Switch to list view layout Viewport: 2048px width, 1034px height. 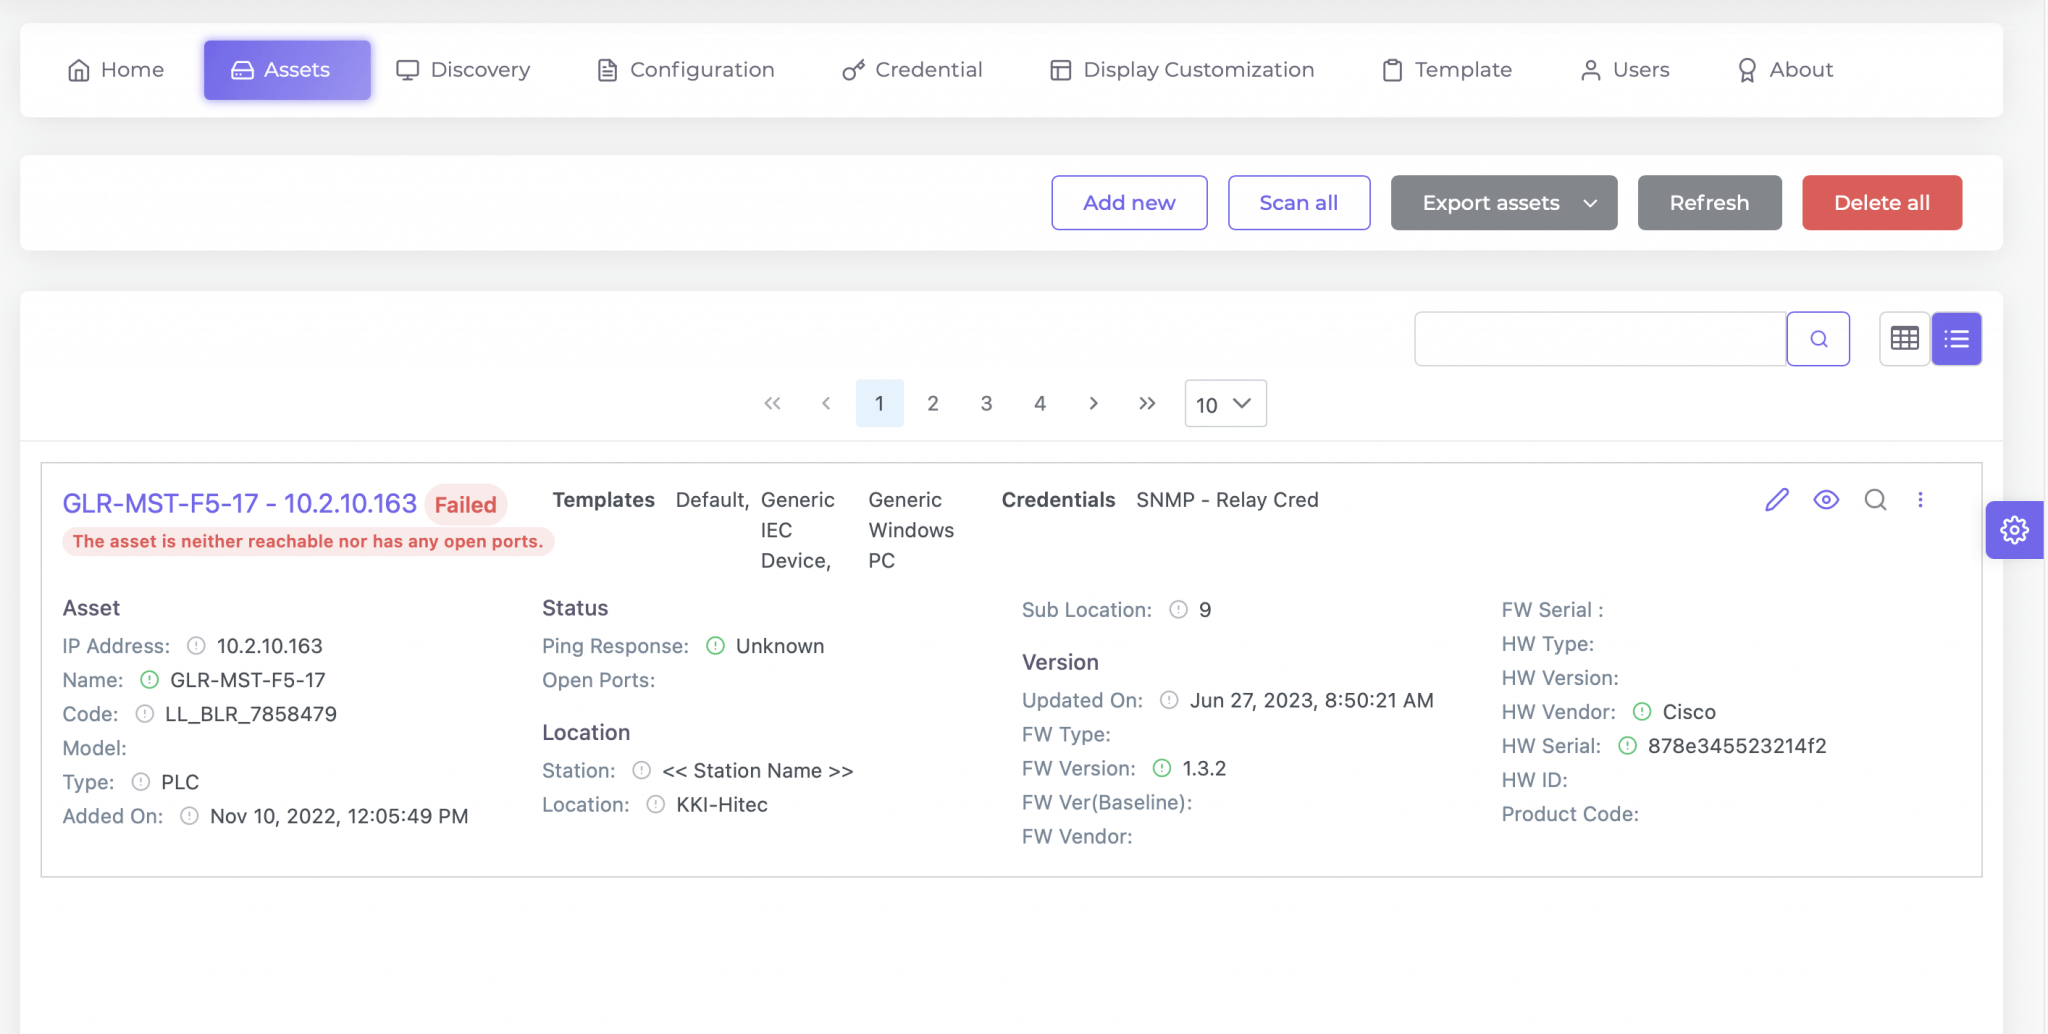pos(1956,339)
